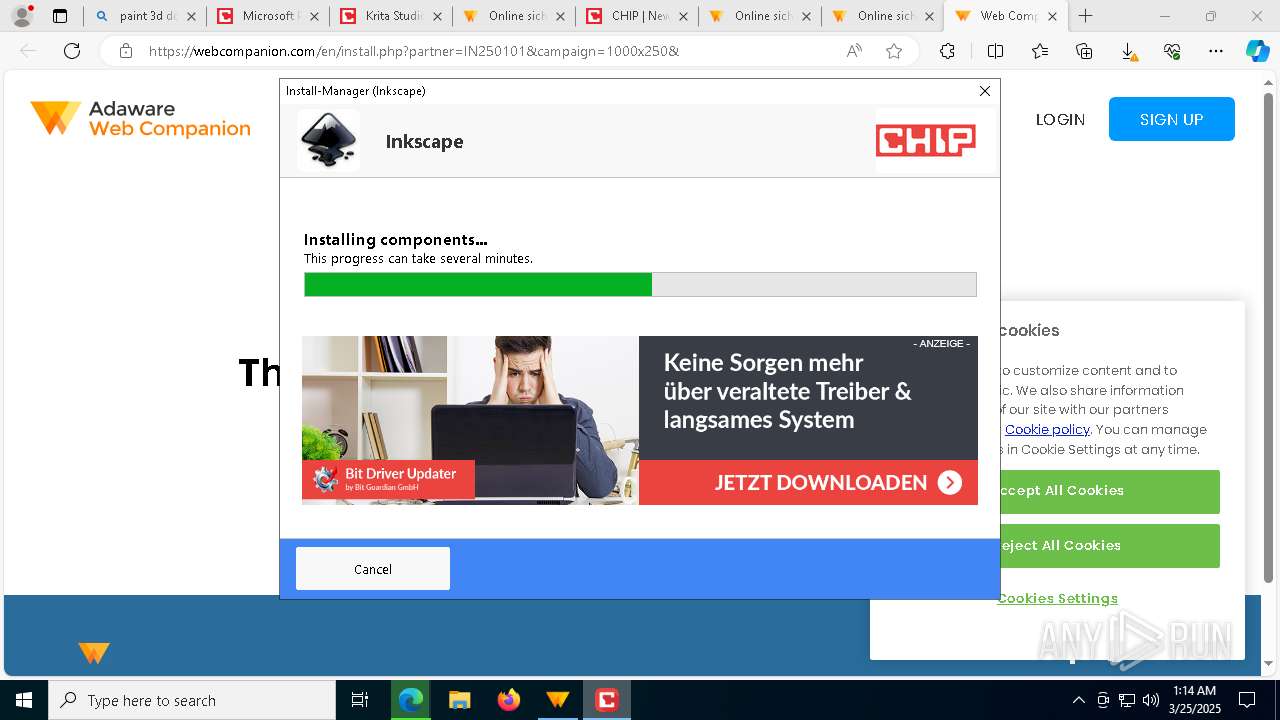This screenshot has height=720, width=1280.
Task: Click the address bar URL
Action: pyautogui.click(x=414, y=51)
